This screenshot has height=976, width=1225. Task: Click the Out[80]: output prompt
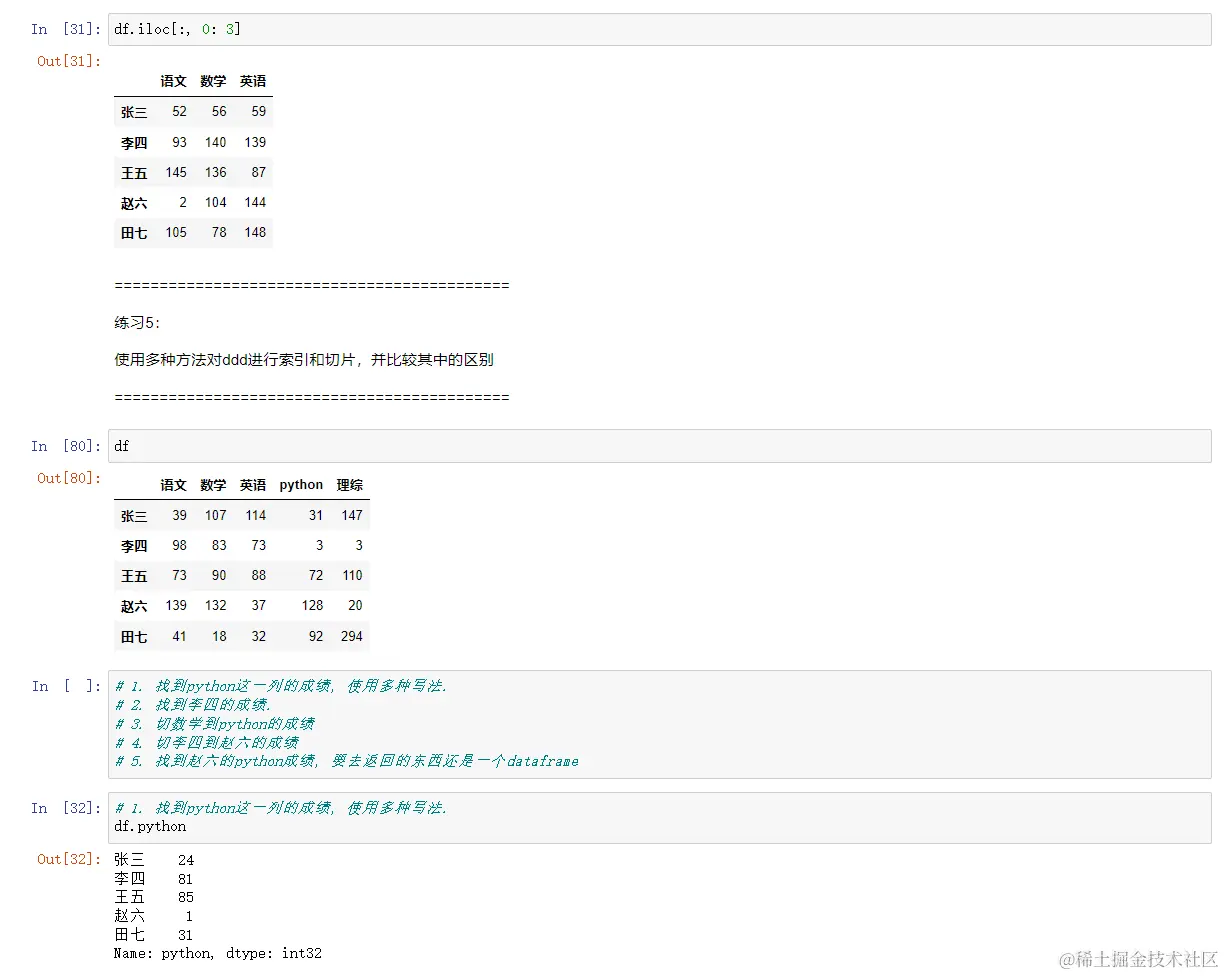(x=69, y=478)
